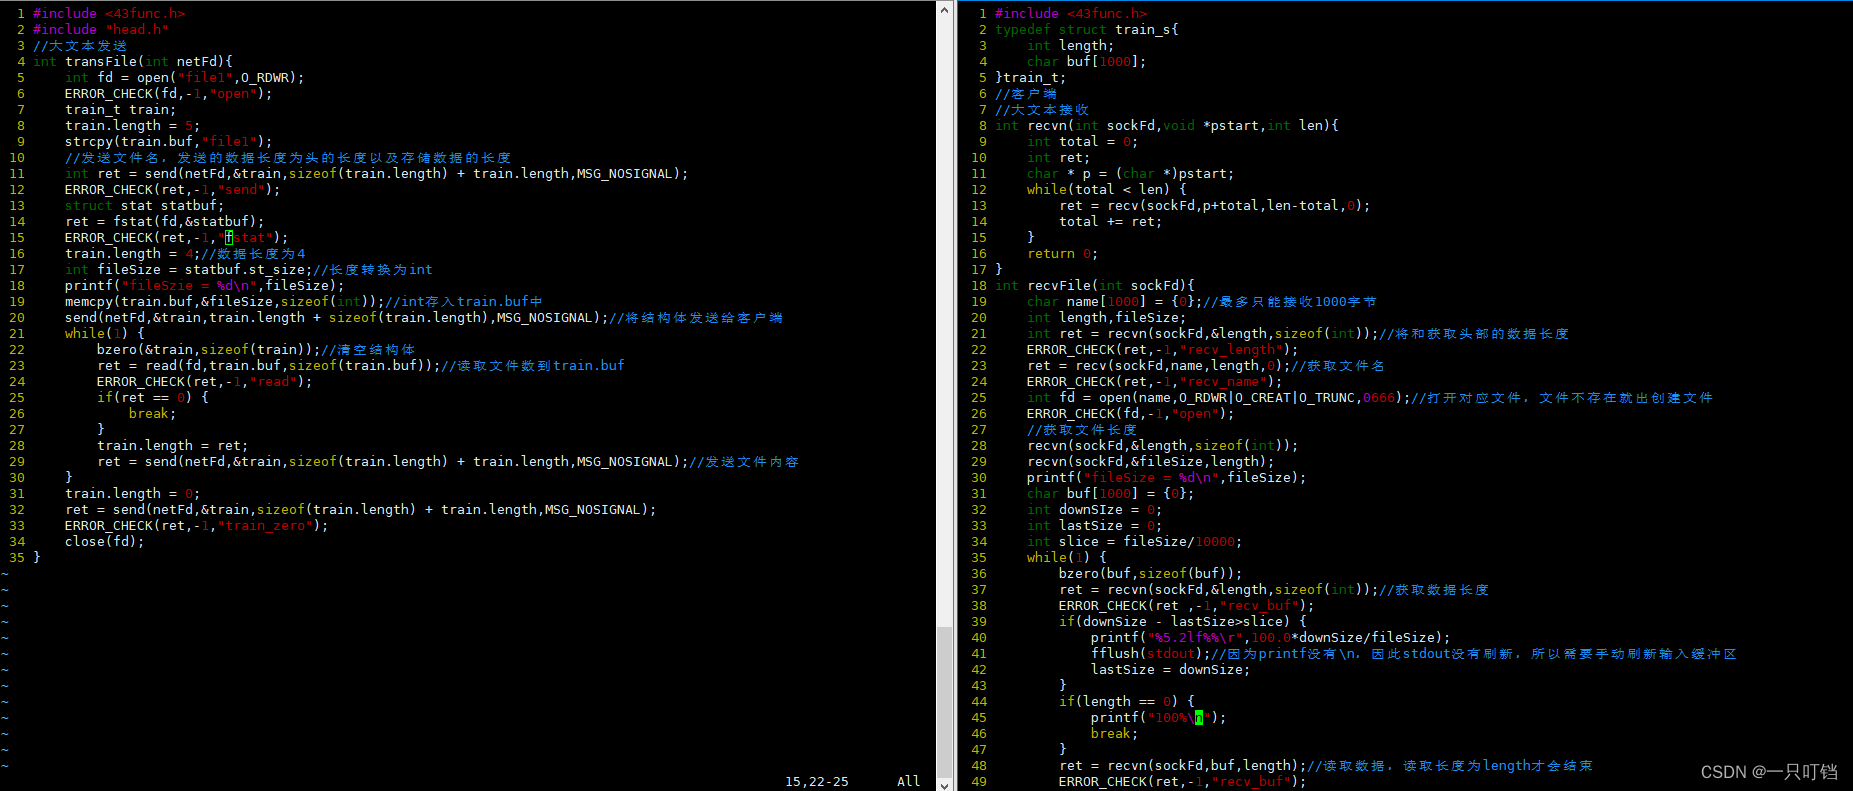Click the left pane scrollbar up arrow
This screenshot has height=791, width=1853.
[x=945, y=9]
